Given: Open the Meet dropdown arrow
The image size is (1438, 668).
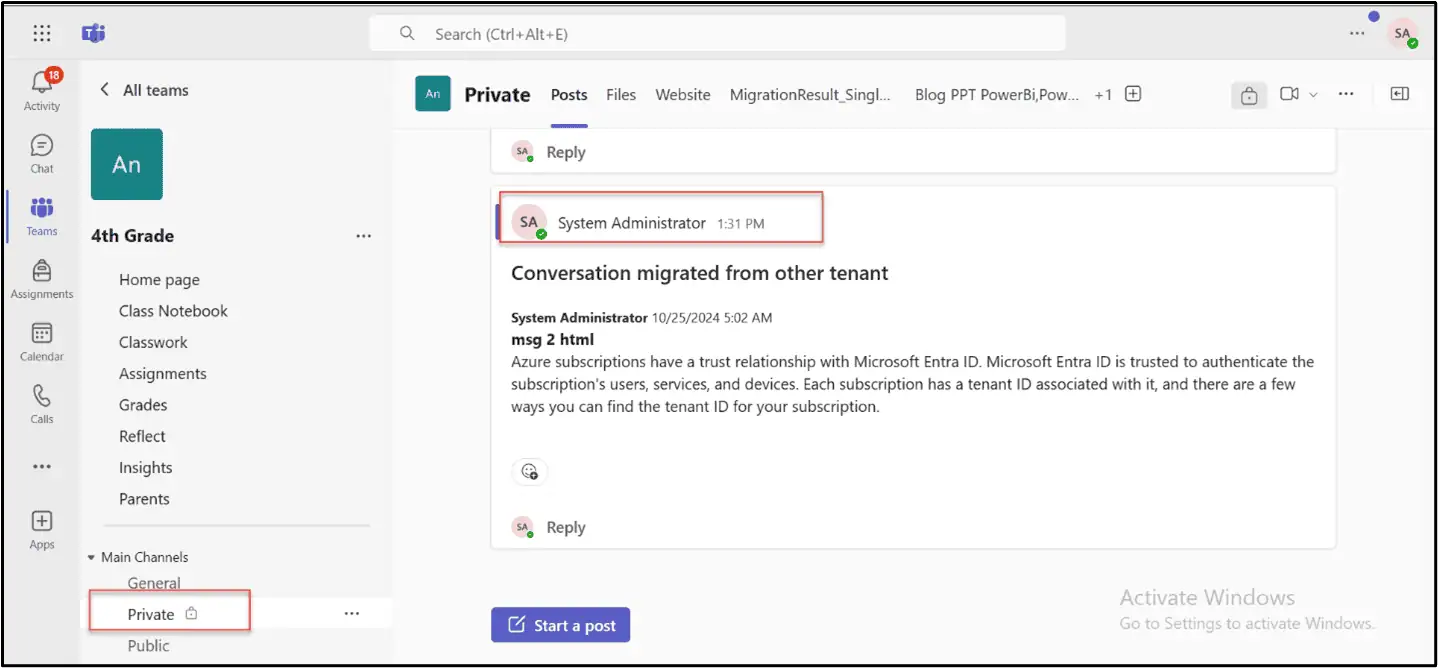Looking at the screenshot, I should (x=1312, y=94).
